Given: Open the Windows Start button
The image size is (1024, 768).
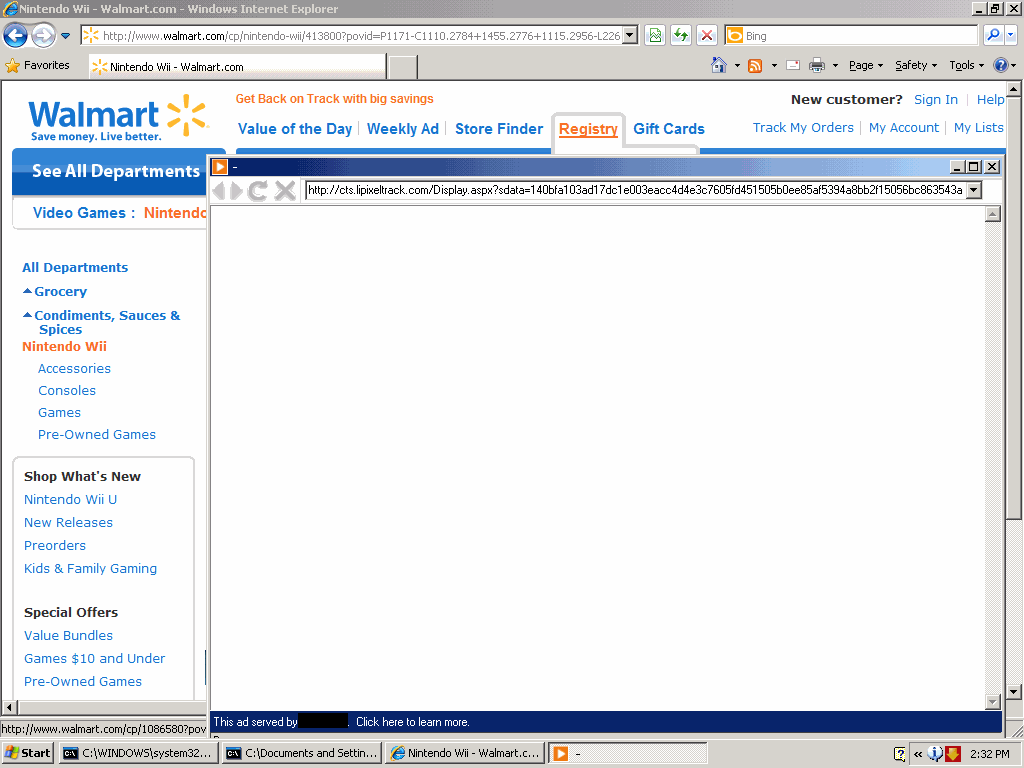Looking at the screenshot, I should tap(27, 753).
